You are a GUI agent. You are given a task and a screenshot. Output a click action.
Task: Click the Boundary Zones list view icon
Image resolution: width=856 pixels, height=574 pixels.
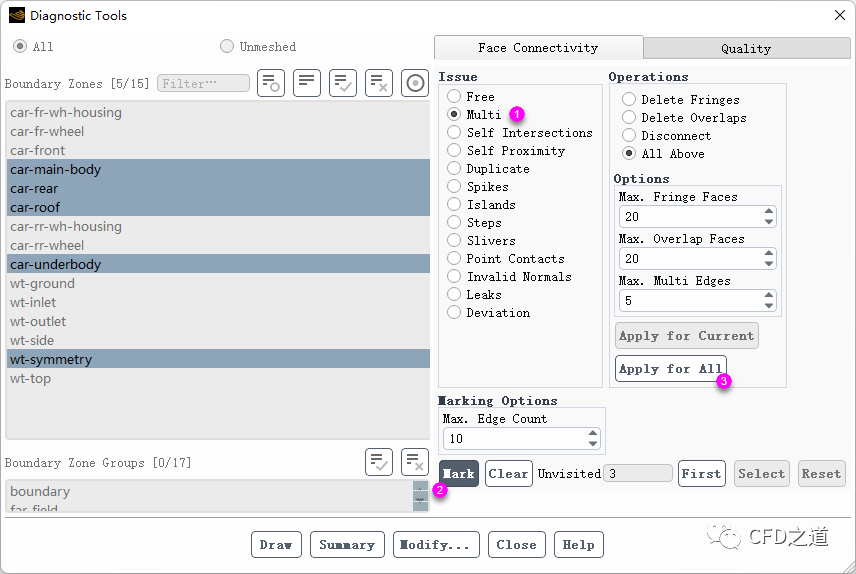(x=307, y=83)
